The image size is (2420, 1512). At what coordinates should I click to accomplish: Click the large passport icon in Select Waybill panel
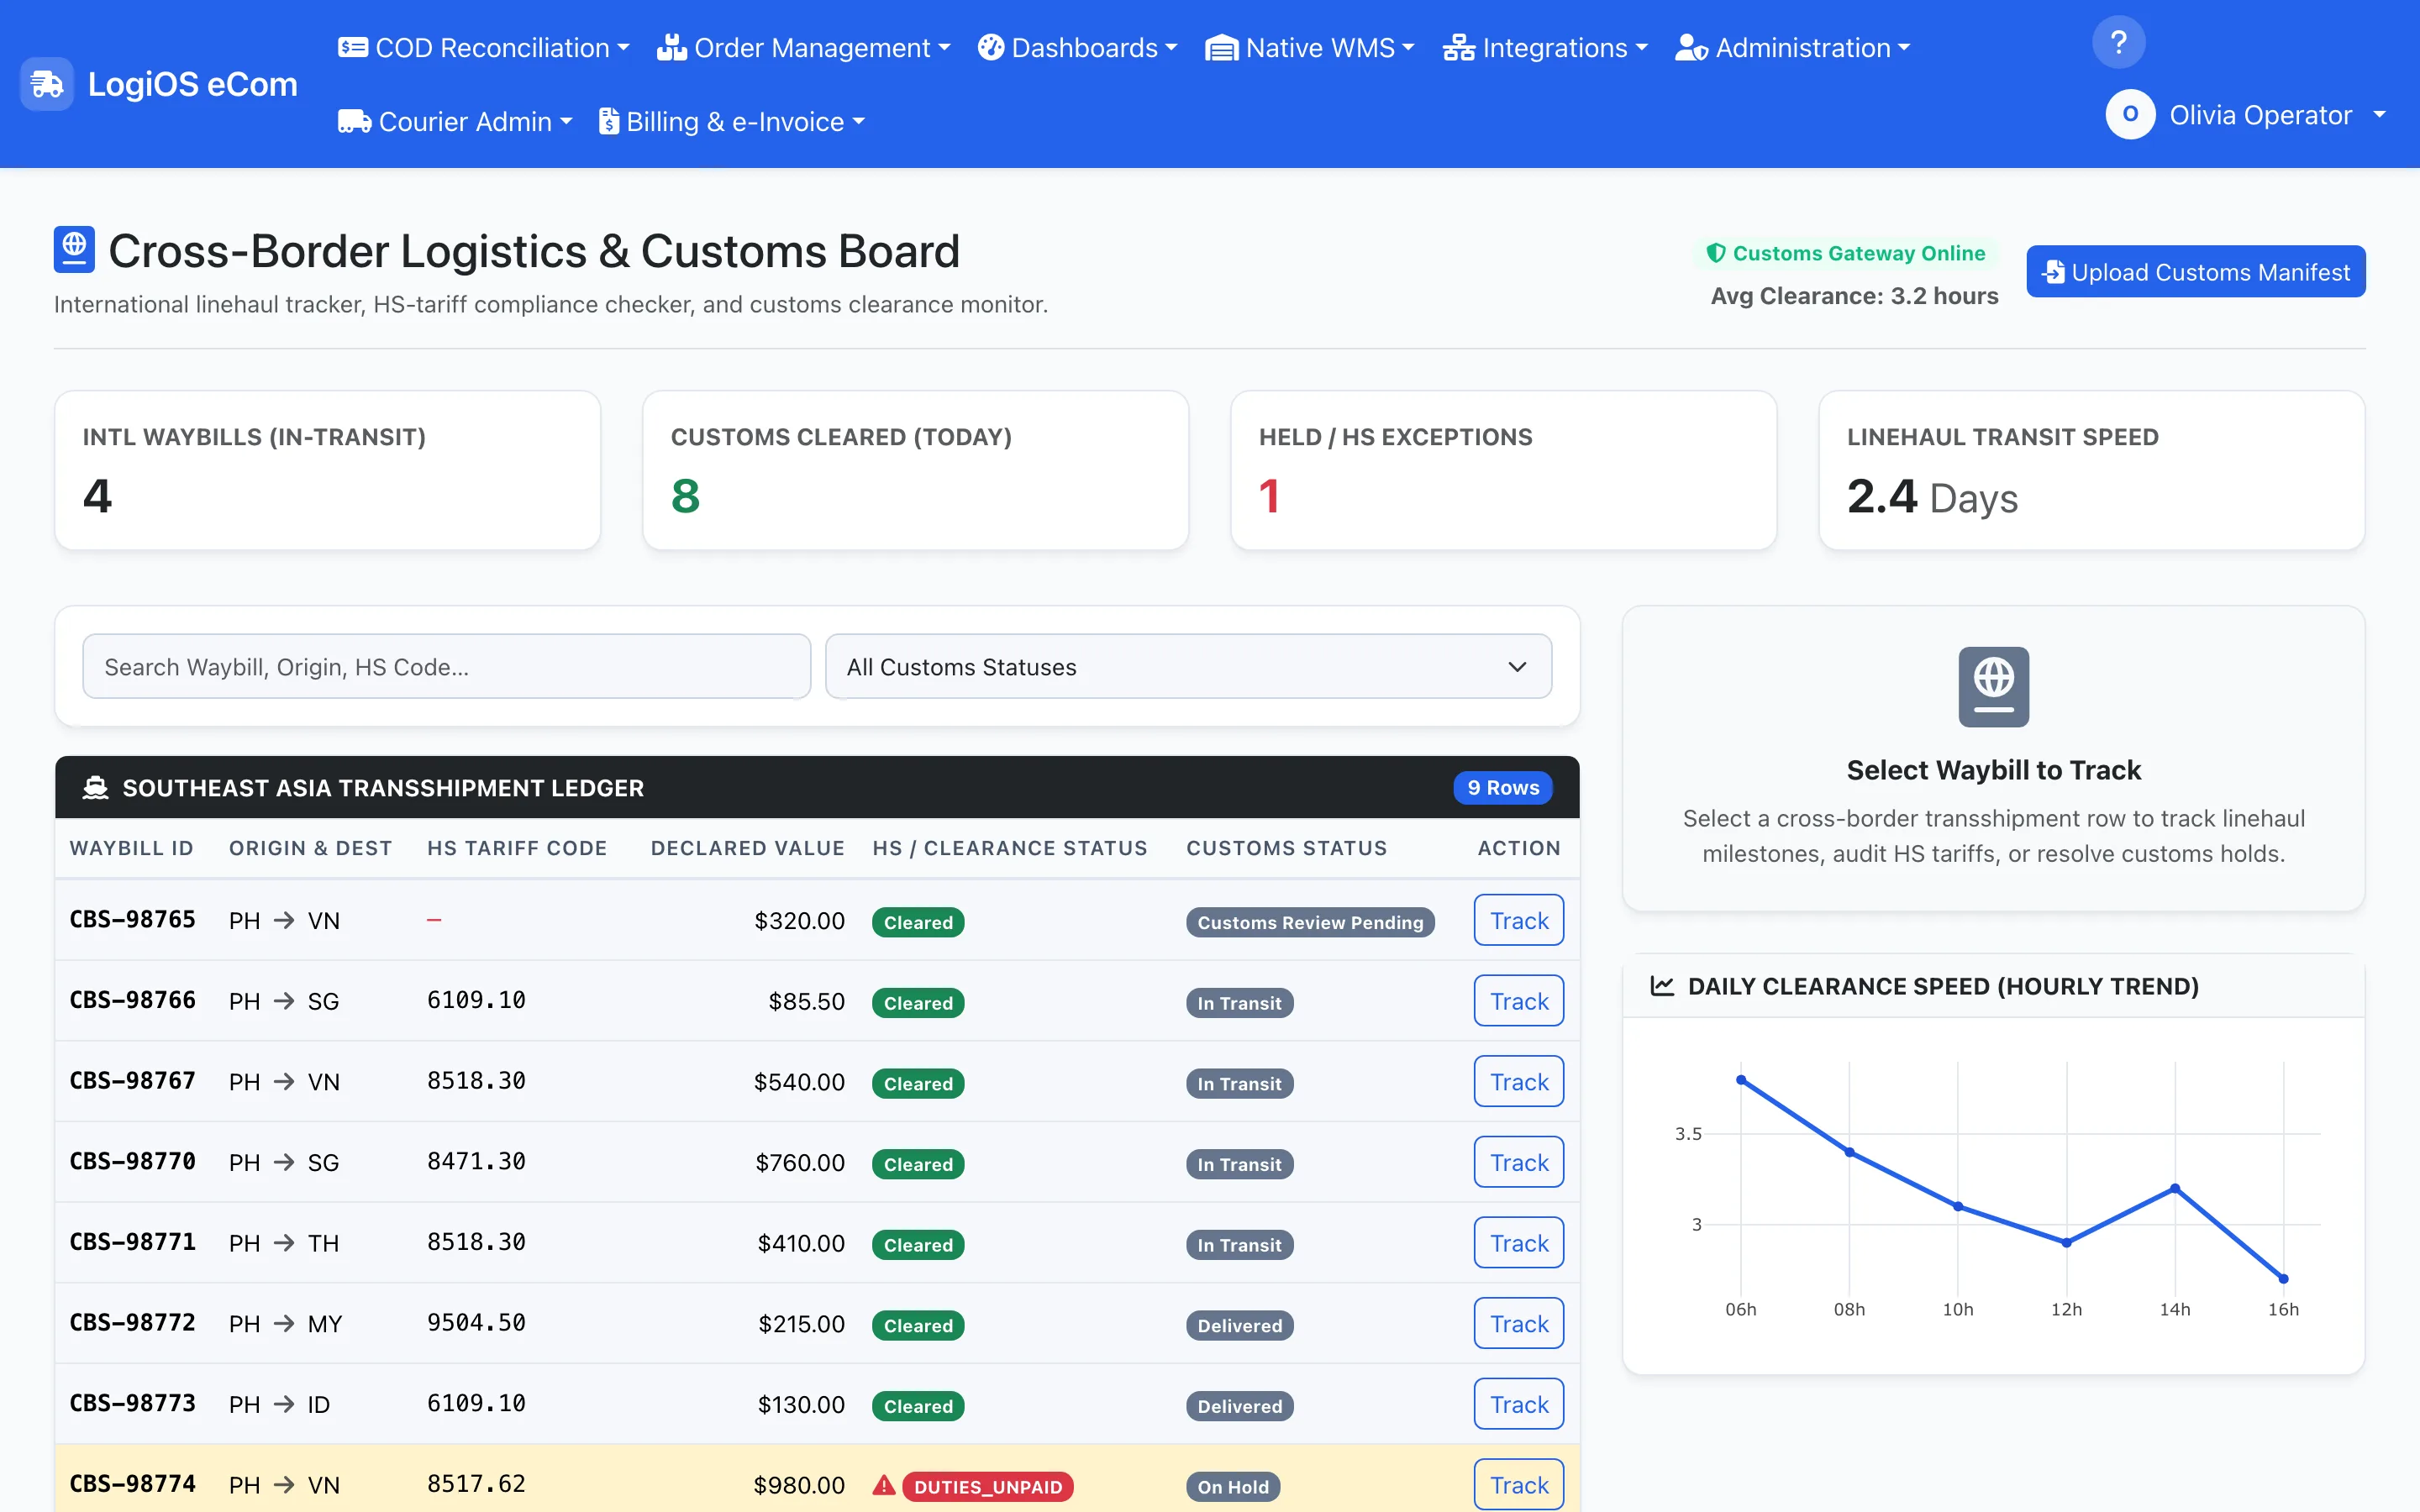click(x=1993, y=687)
